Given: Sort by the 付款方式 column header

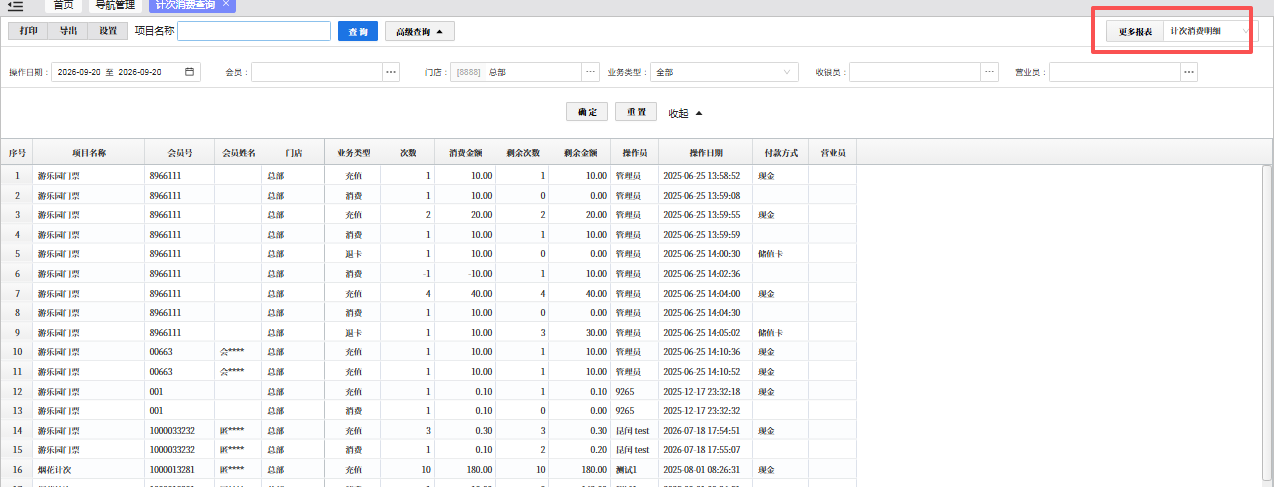Looking at the screenshot, I should [780, 153].
